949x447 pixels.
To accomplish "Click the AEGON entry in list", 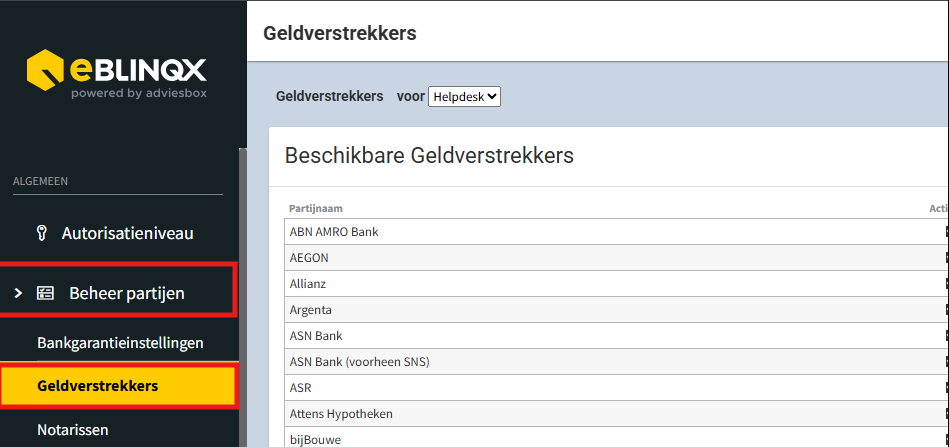I will coord(309,258).
